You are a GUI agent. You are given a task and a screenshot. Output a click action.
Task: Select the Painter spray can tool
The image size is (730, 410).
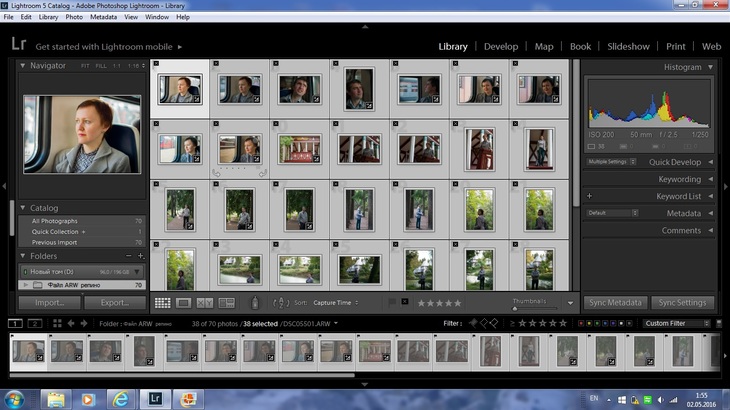(255, 303)
